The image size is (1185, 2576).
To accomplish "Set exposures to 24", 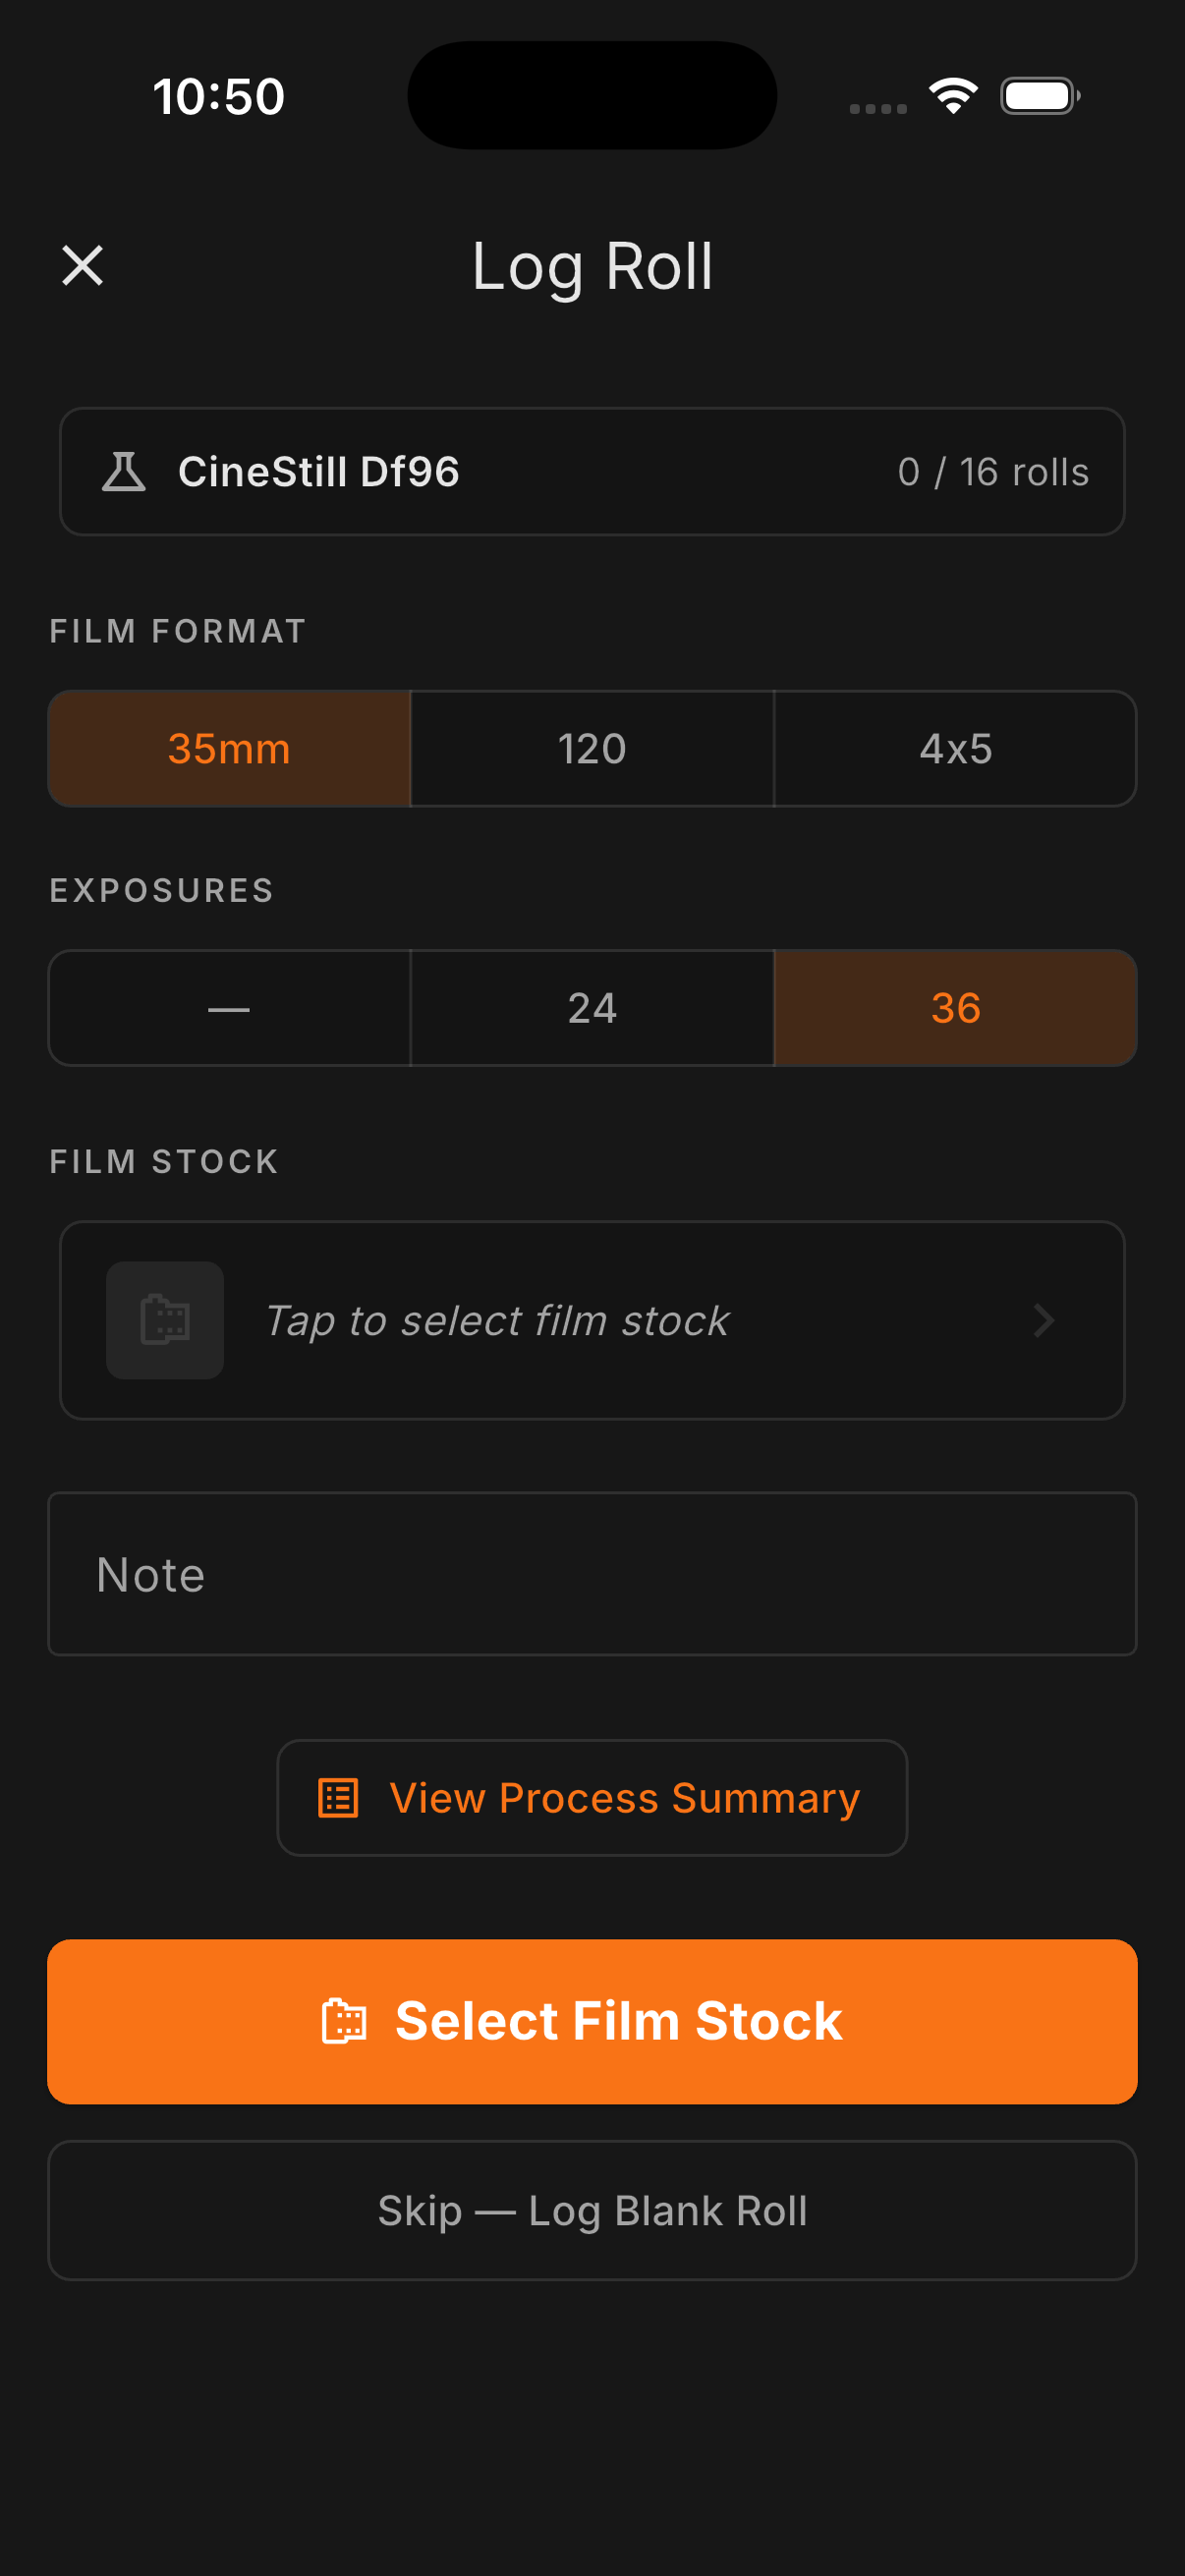I will (592, 1008).
